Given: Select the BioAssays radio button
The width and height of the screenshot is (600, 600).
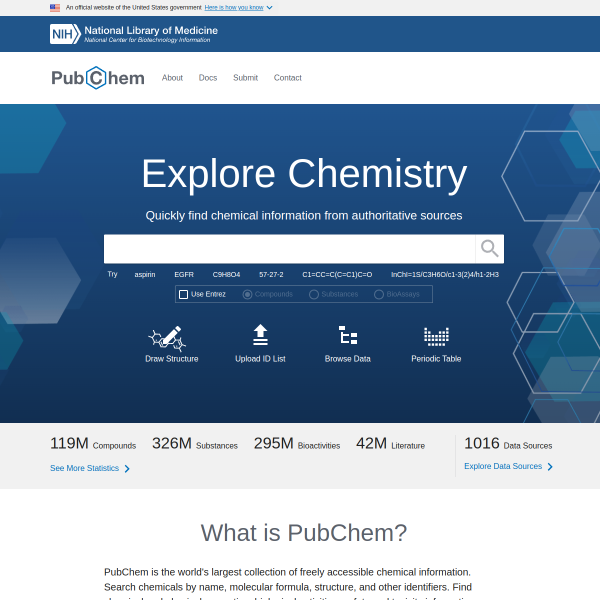Looking at the screenshot, I should coord(379,294).
